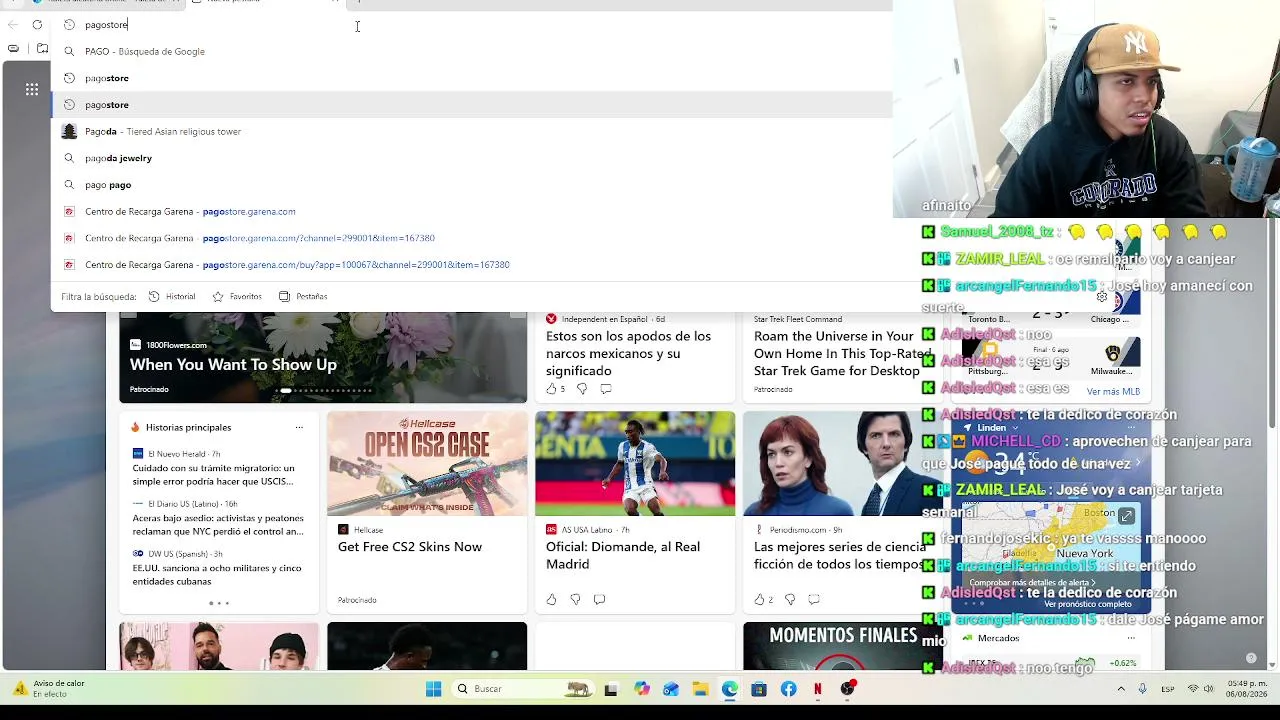Click the Open CS2 Case thumbnail image
Screen dimensions: 1280x720
pyautogui.click(x=427, y=464)
